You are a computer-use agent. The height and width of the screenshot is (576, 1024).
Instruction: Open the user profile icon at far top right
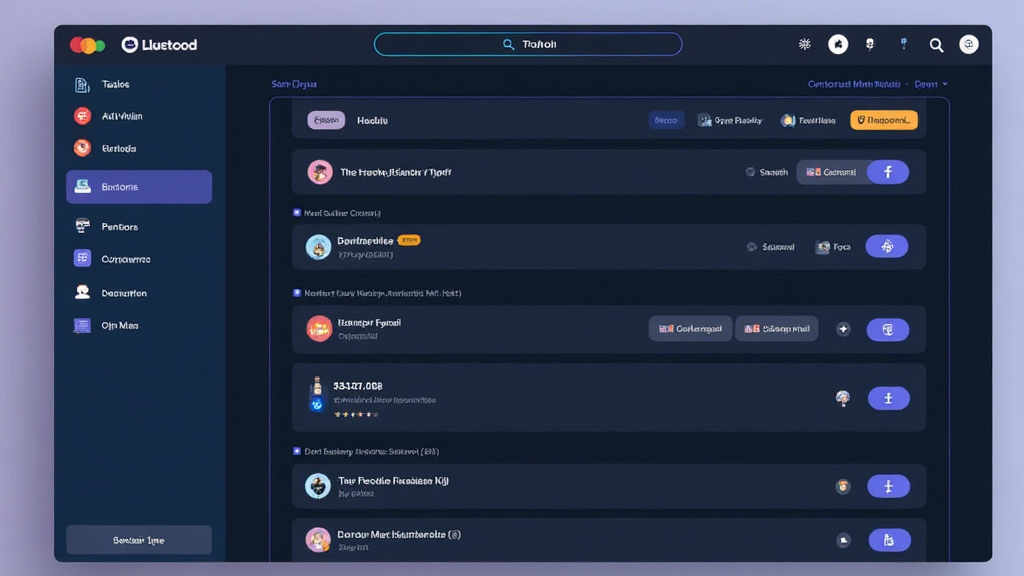(x=968, y=45)
